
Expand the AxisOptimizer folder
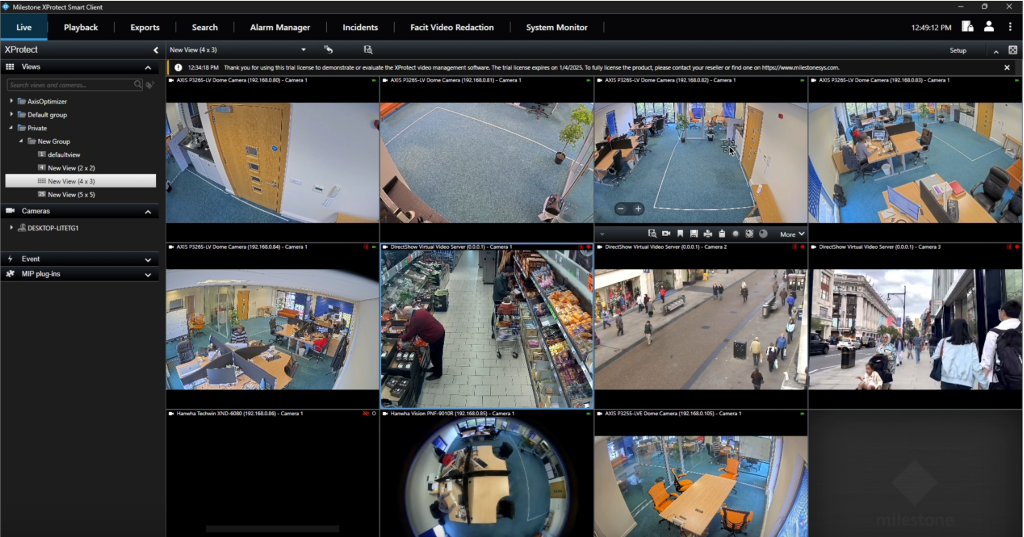click(x=11, y=101)
